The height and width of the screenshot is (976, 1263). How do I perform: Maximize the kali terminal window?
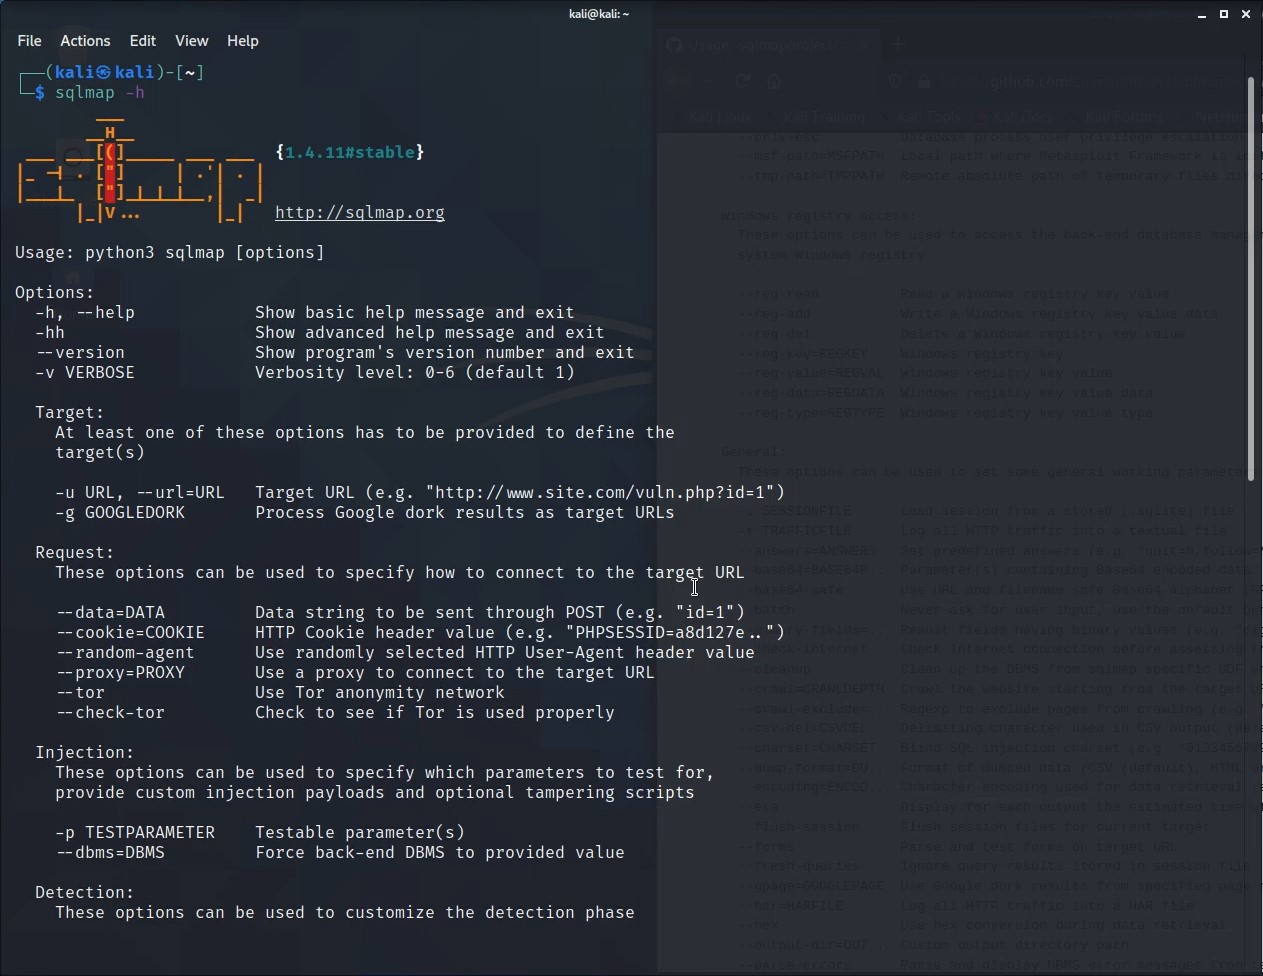[1224, 14]
